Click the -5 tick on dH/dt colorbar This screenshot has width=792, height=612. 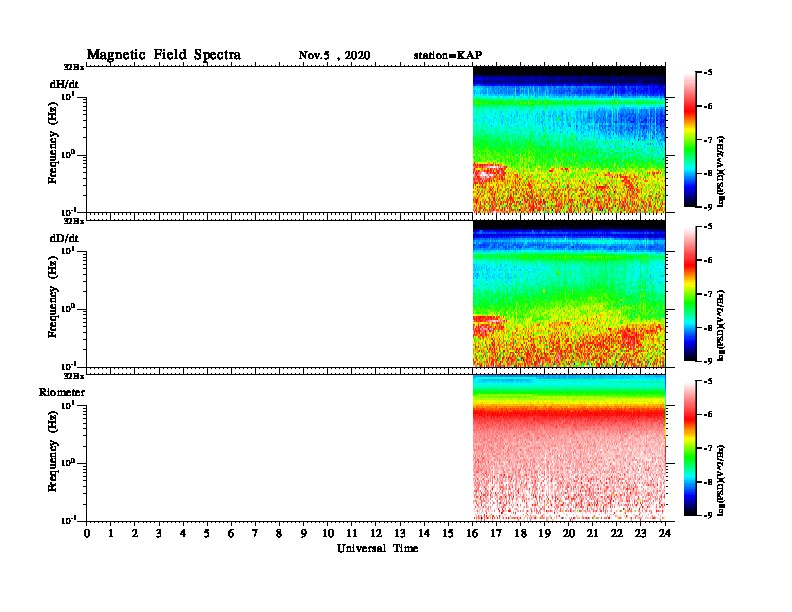click(x=708, y=73)
